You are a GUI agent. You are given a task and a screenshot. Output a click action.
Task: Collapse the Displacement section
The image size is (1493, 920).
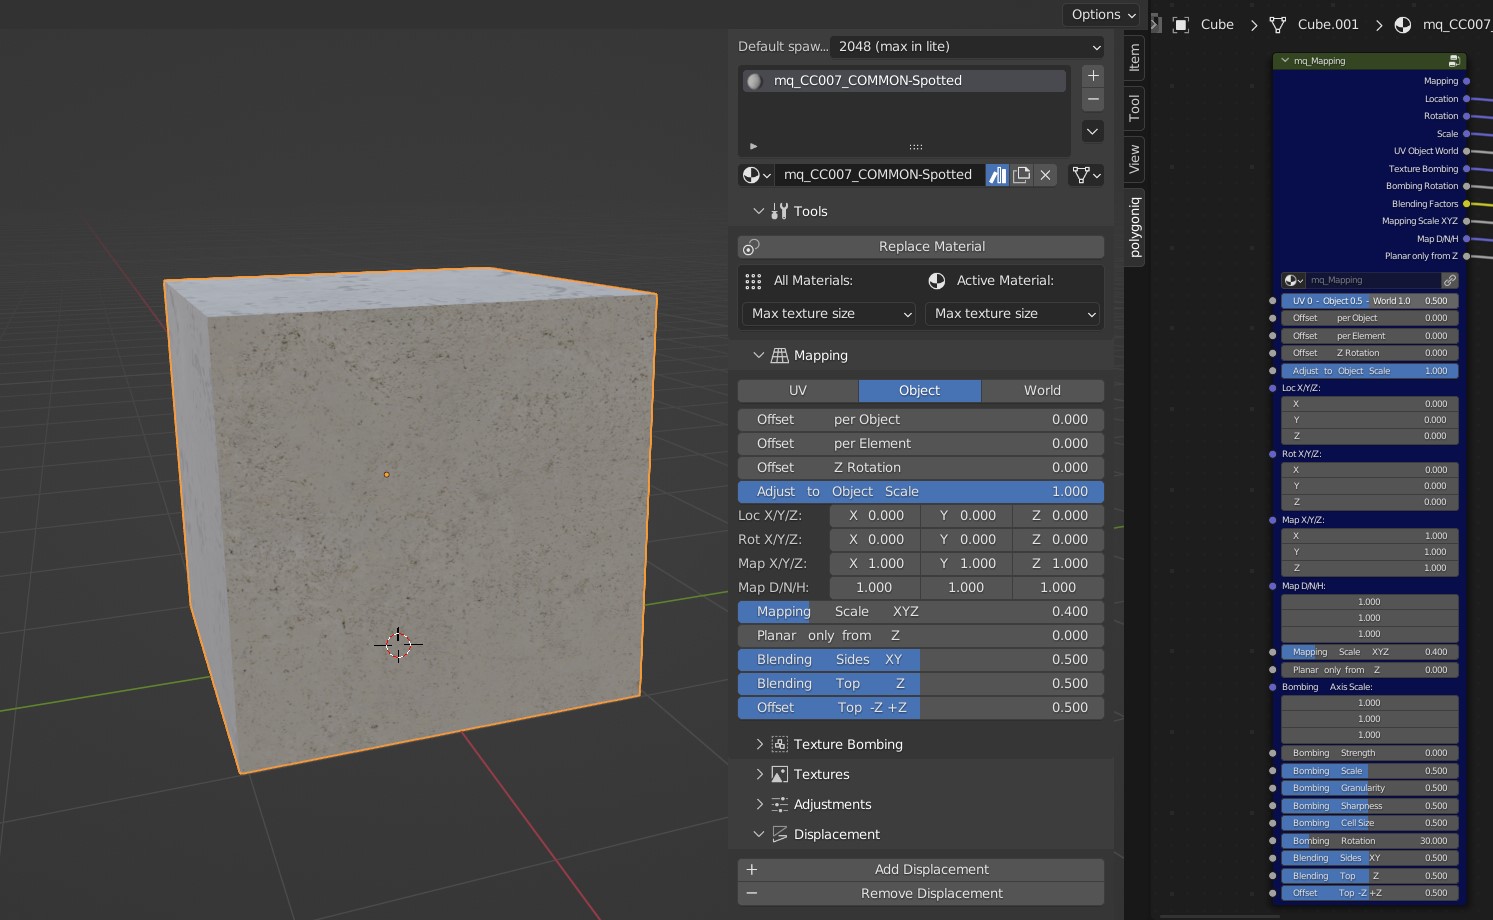759,835
